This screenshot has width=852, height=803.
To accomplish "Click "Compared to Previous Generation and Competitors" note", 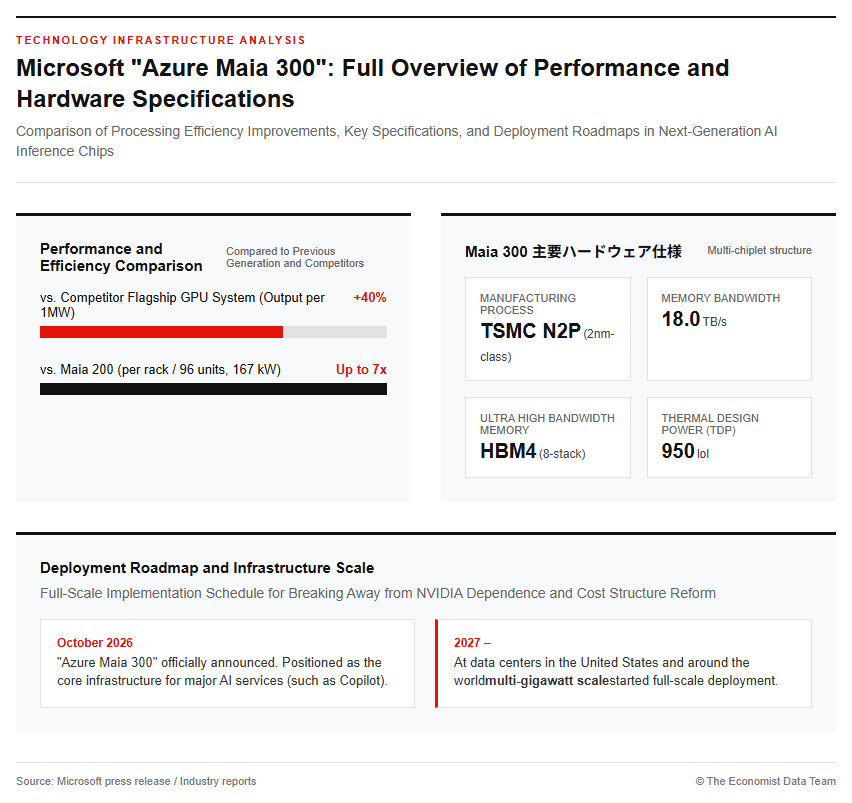I will click(295, 257).
